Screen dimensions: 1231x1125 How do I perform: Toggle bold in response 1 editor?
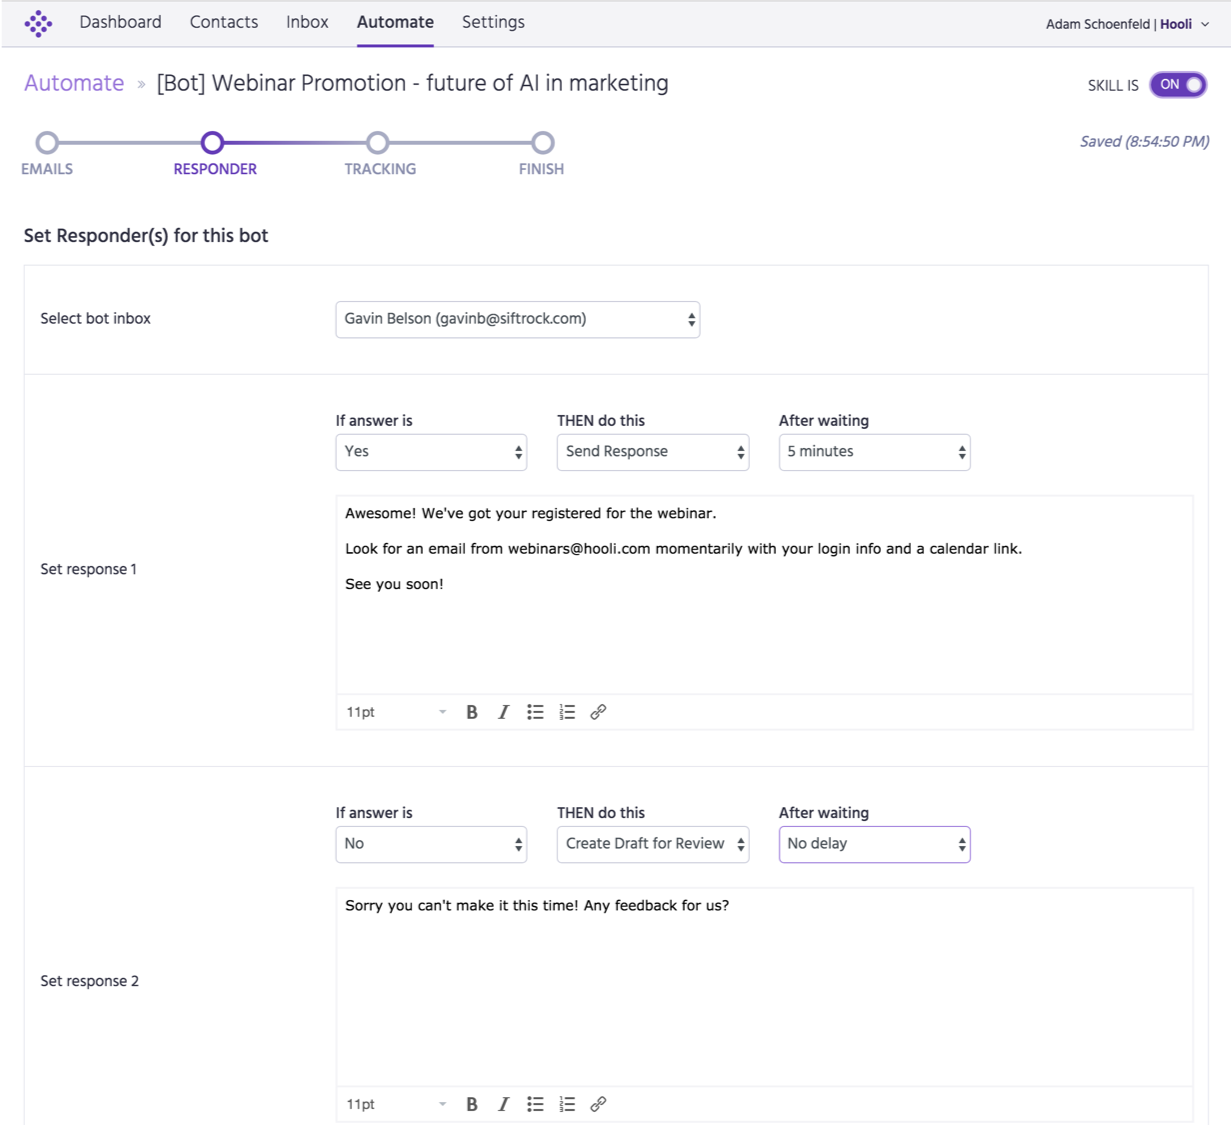(472, 712)
